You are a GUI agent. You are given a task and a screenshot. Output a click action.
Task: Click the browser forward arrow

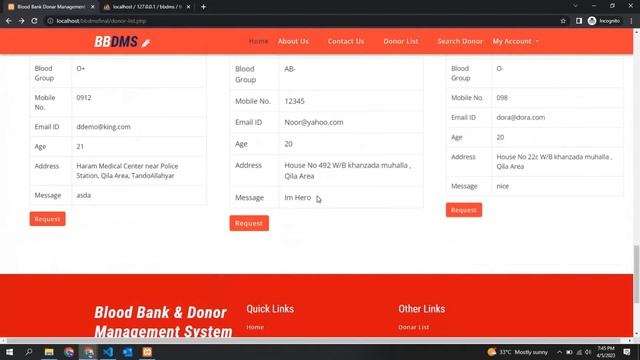coord(21,21)
